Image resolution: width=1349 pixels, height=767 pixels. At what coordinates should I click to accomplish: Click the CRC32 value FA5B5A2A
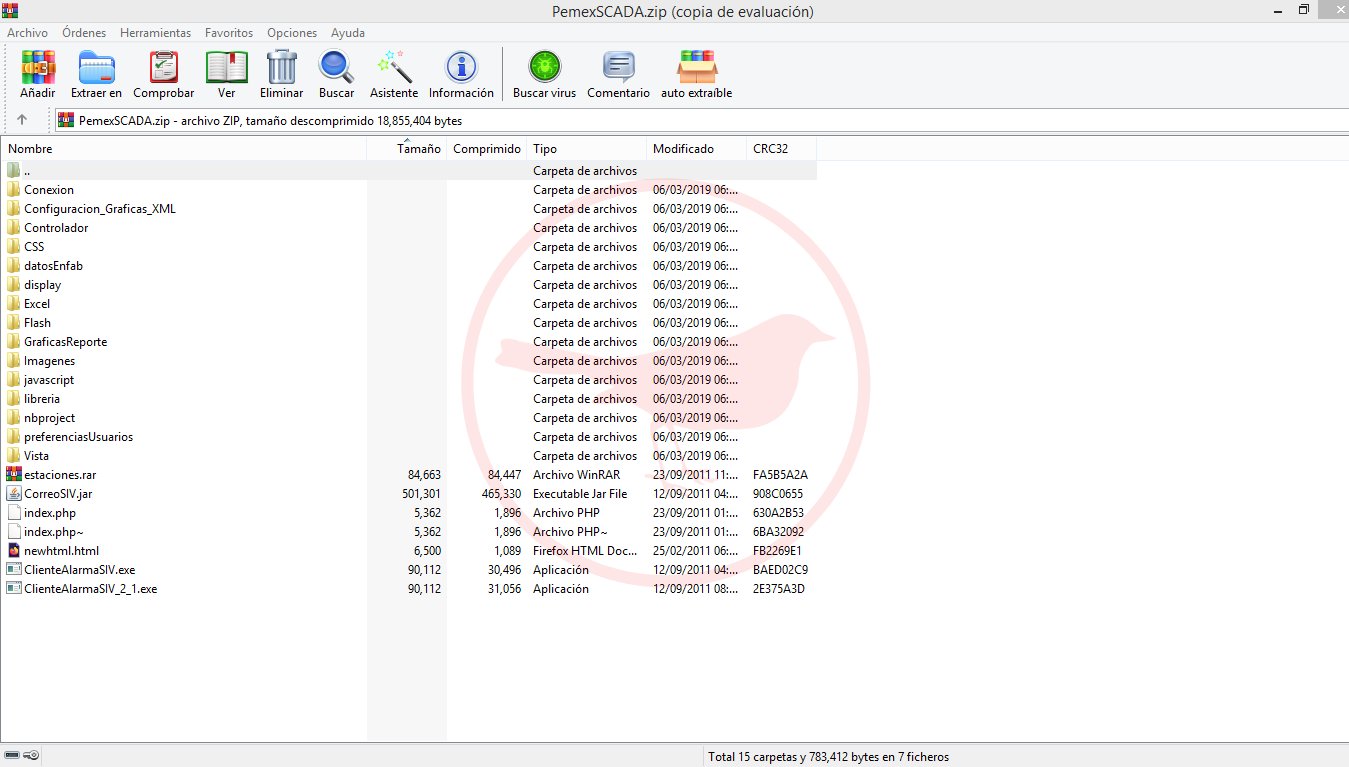[x=780, y=474]
